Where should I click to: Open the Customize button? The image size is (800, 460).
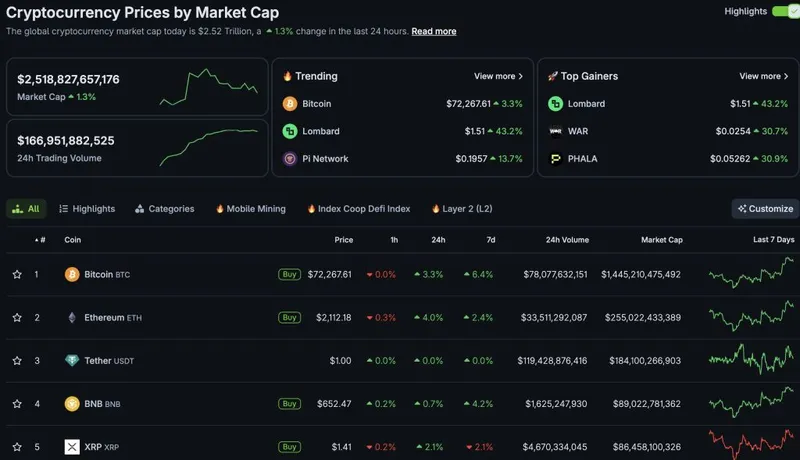click(x=765, y=209)
